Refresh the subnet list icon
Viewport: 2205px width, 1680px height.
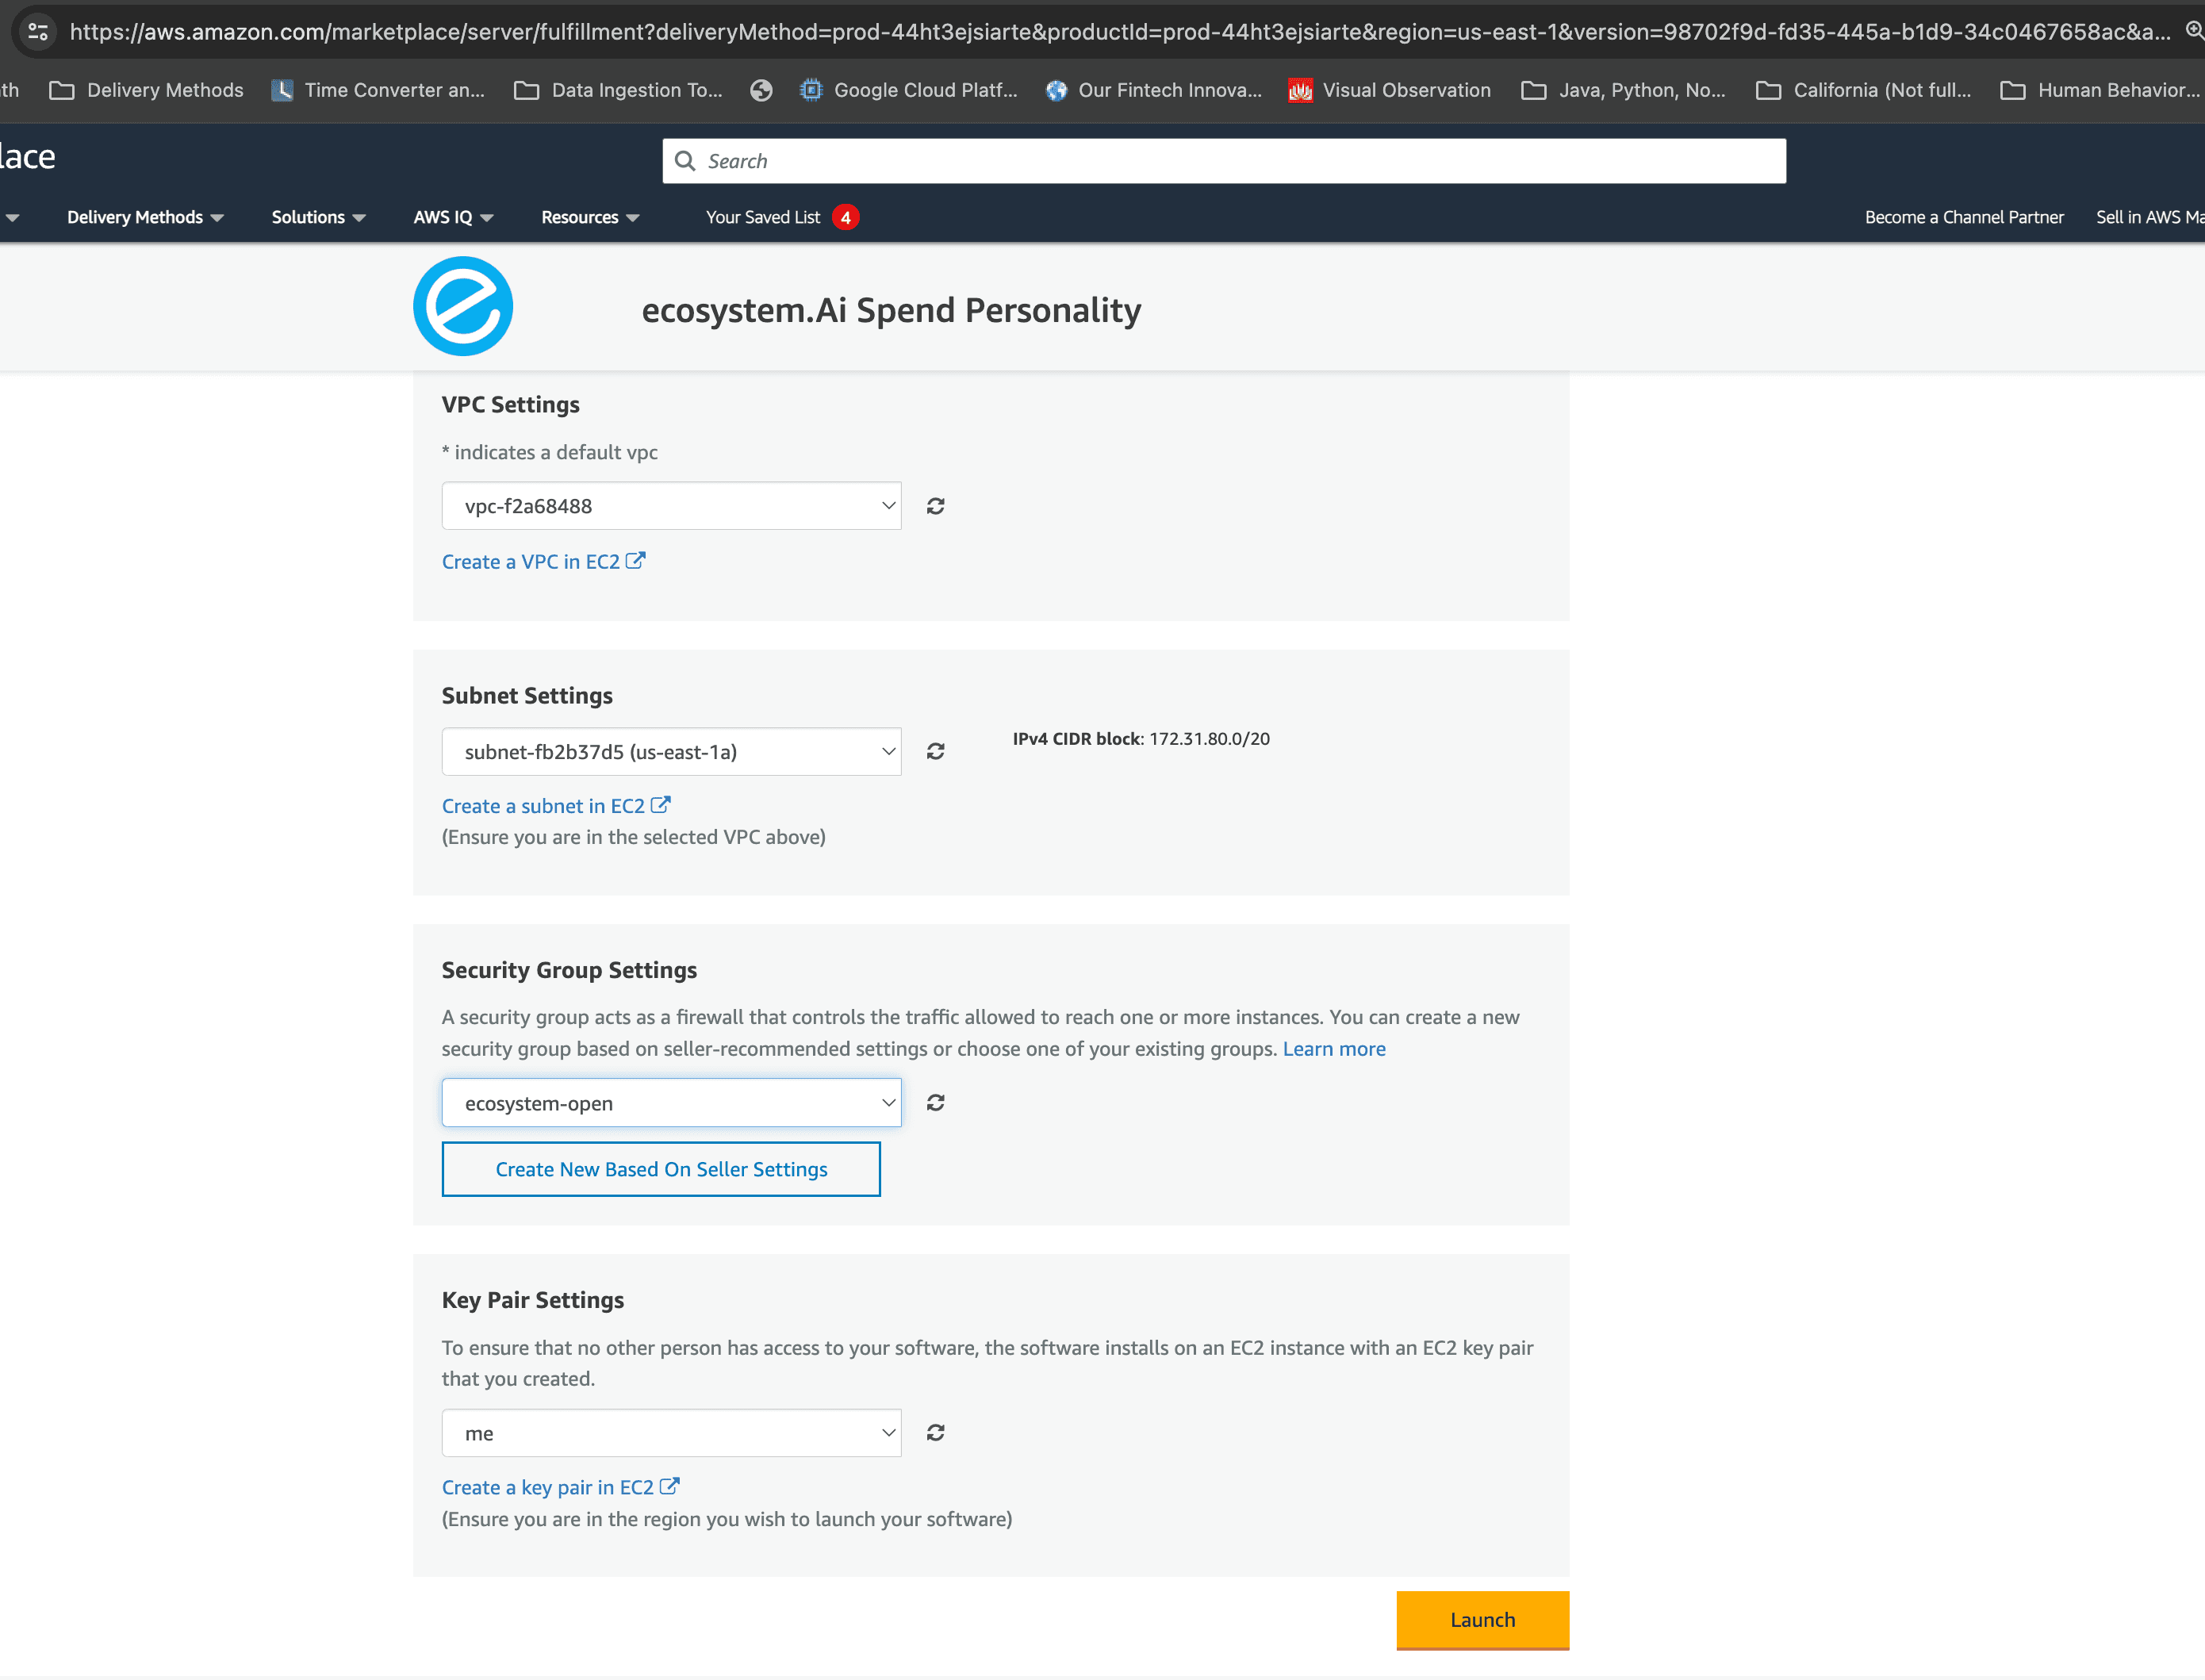pyautogui.click(x=935, y=751)
